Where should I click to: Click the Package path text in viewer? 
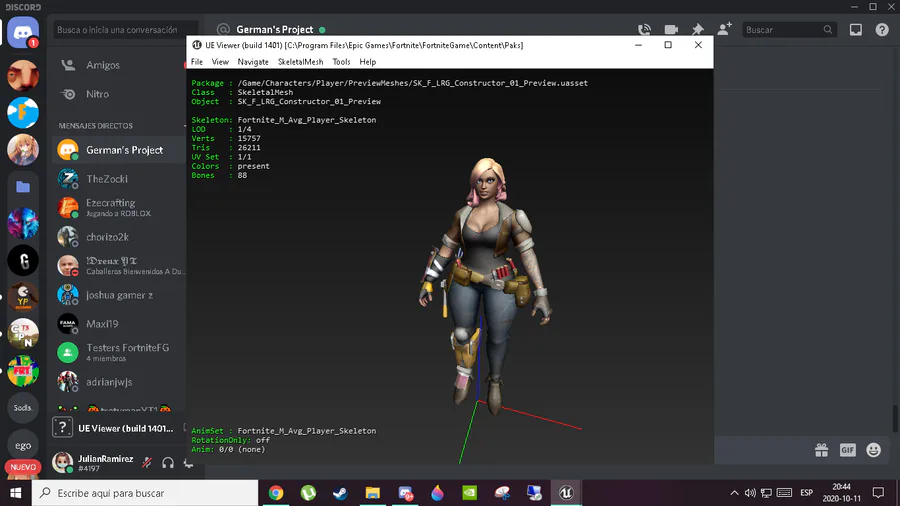point(413,83)
